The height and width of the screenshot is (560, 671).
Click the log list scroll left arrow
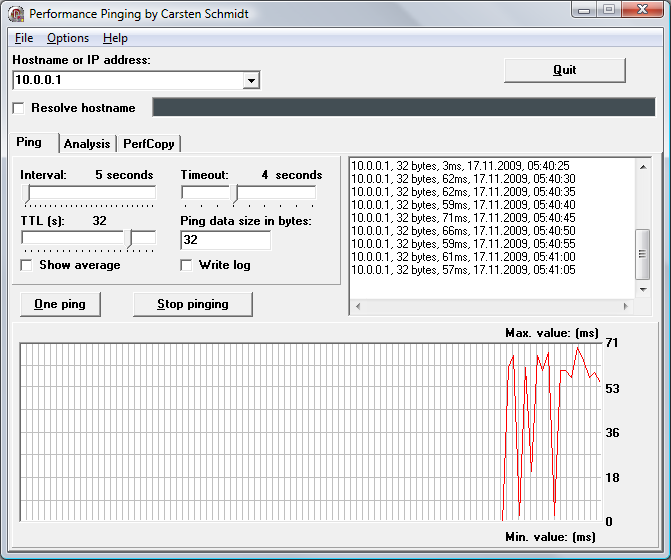(x=358, y=306)
